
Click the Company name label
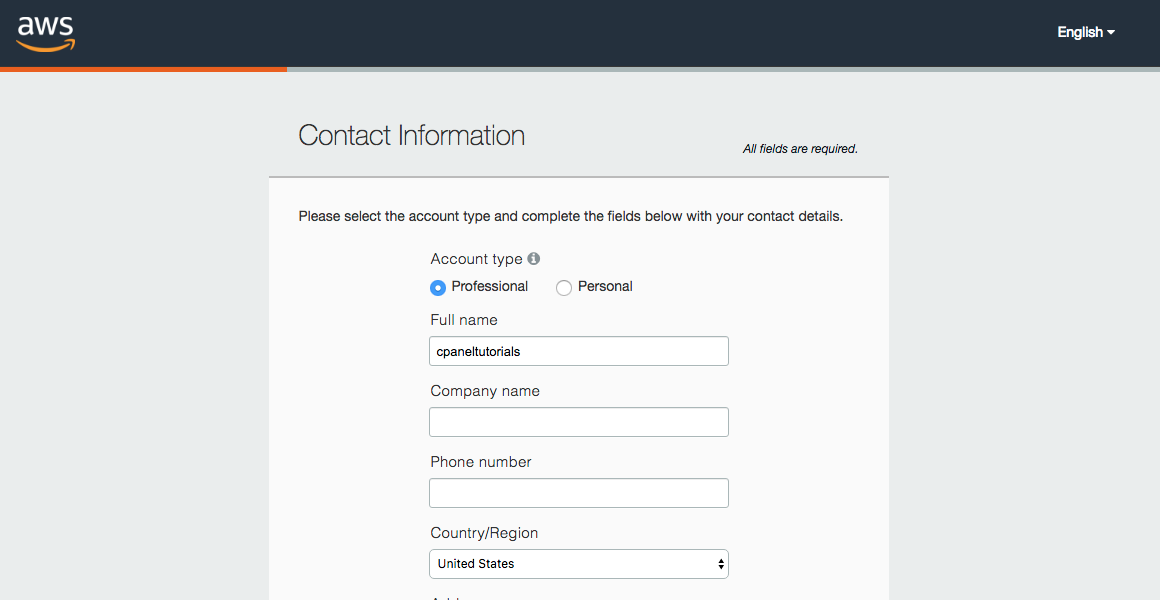click(485, 391)
